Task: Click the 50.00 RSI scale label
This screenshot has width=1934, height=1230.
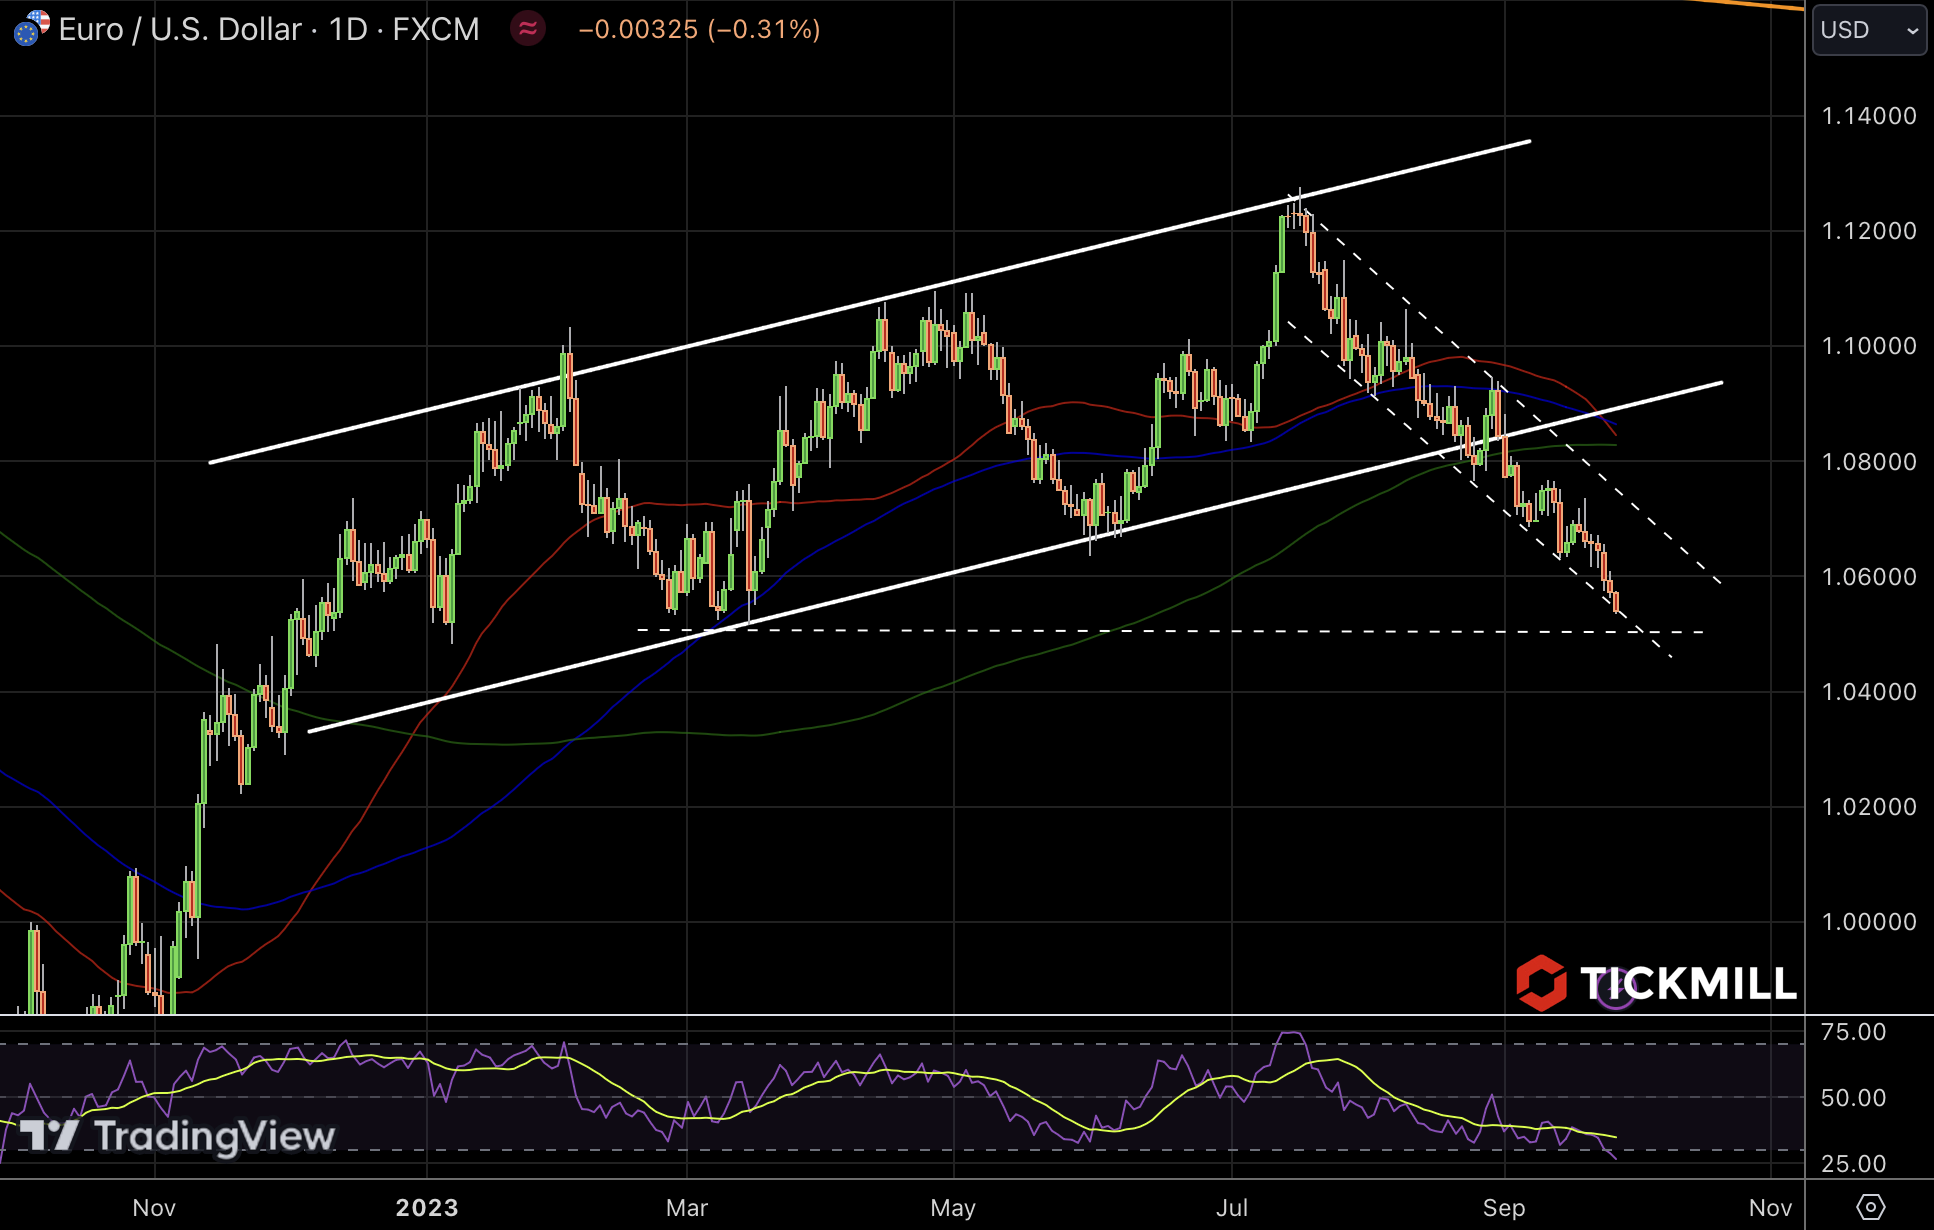Action: click(1853, 1098)
